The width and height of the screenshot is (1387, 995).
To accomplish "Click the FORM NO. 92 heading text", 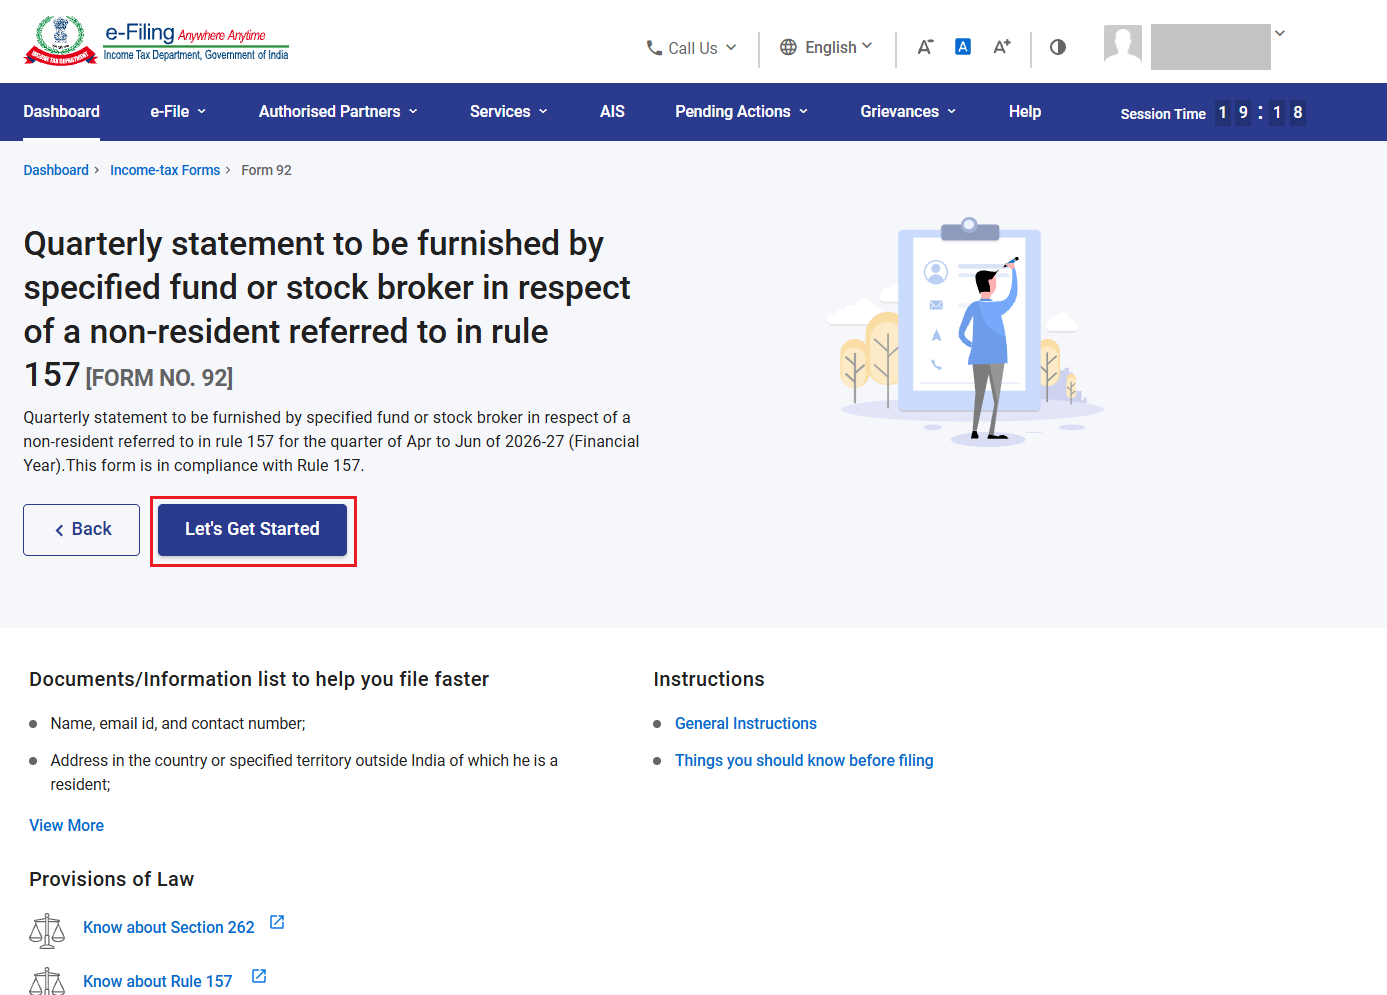I will point(159,378).
